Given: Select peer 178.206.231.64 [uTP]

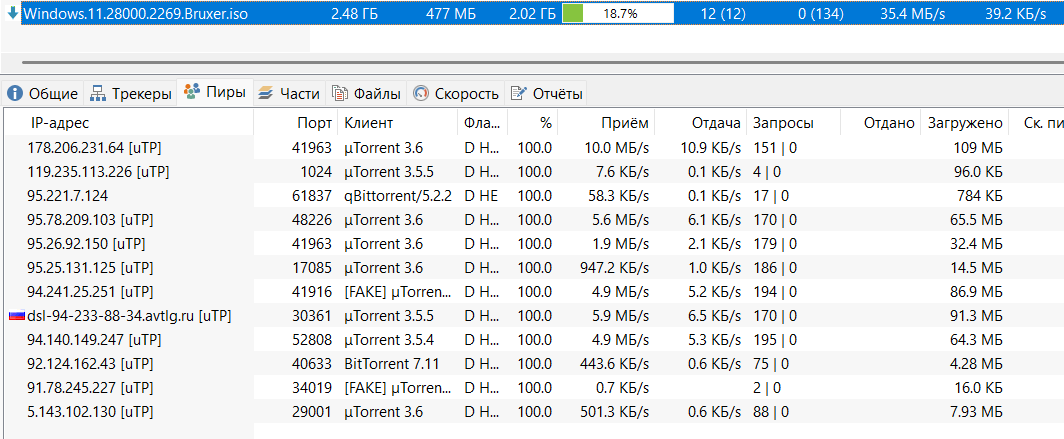Looking at the screenshot, I should 94,148.
